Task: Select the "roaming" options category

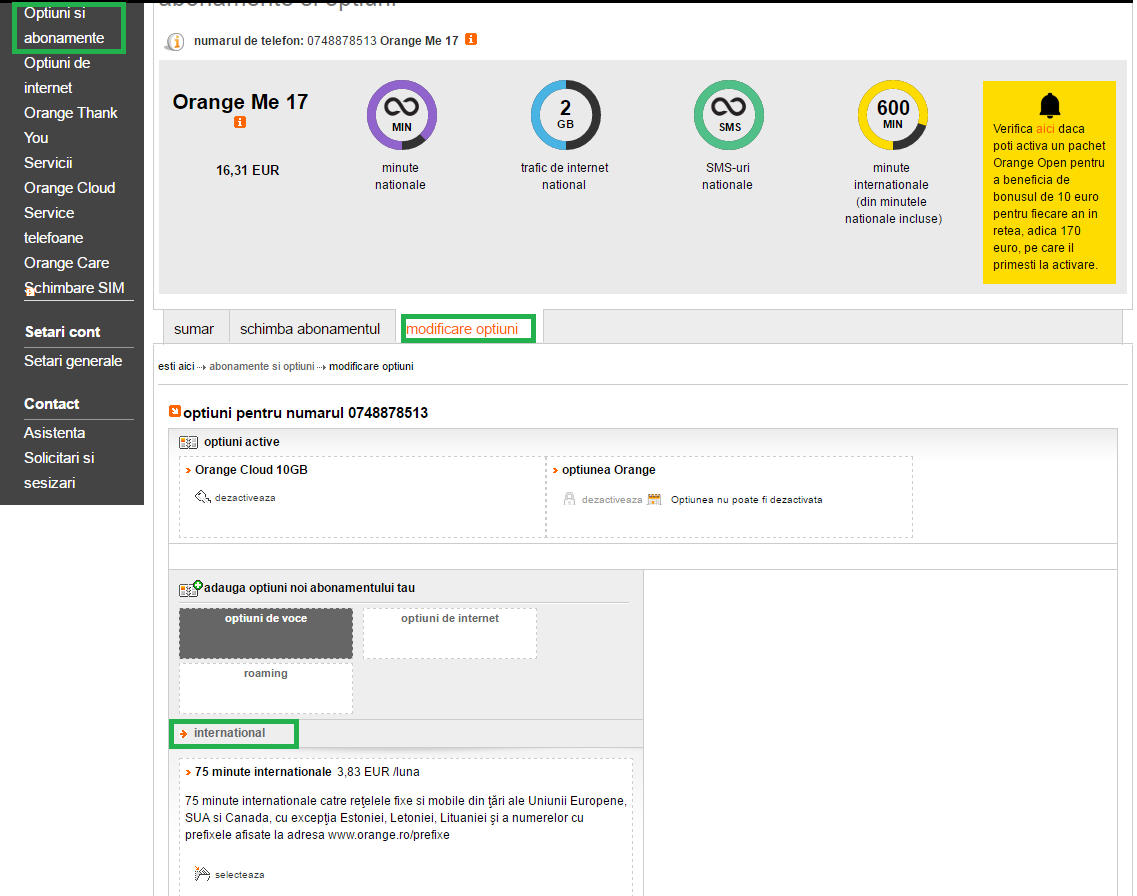Action: point(265,688)
